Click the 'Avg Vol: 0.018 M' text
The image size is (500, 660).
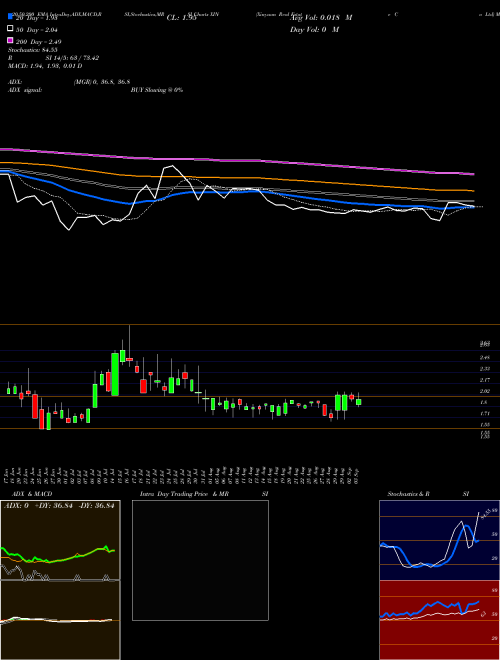(321, 18)
